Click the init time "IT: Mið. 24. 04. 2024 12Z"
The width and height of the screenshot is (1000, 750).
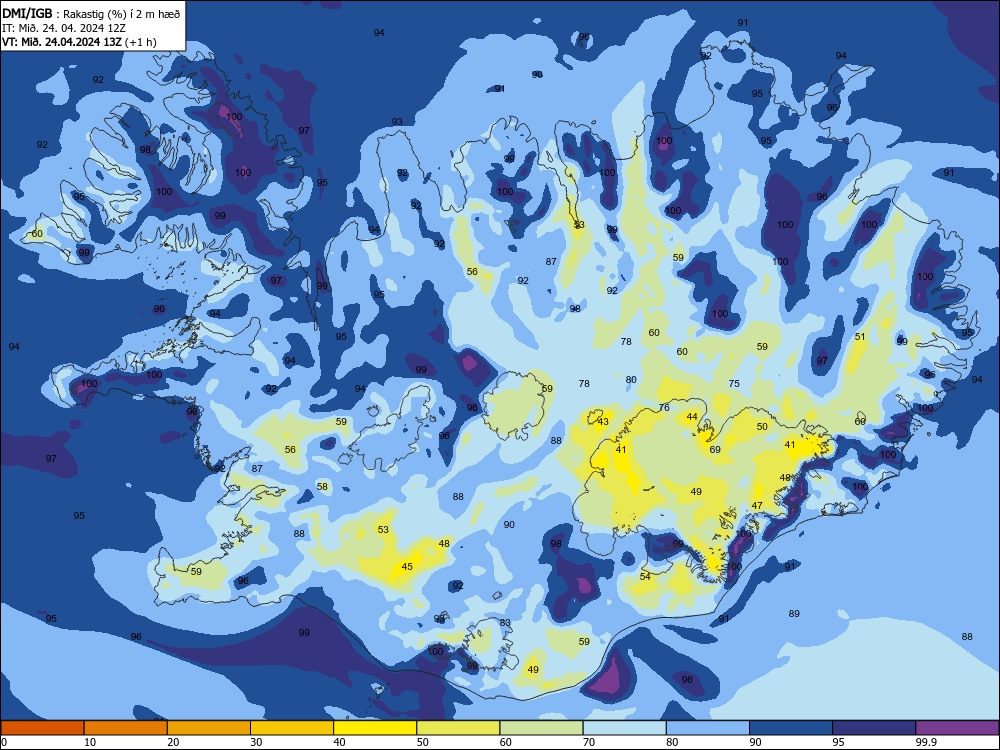pos(64,28)
